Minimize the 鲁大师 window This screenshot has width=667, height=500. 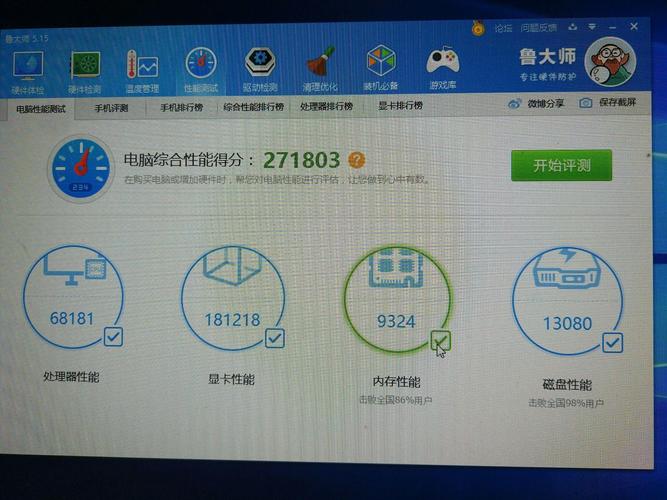(613, 27)
